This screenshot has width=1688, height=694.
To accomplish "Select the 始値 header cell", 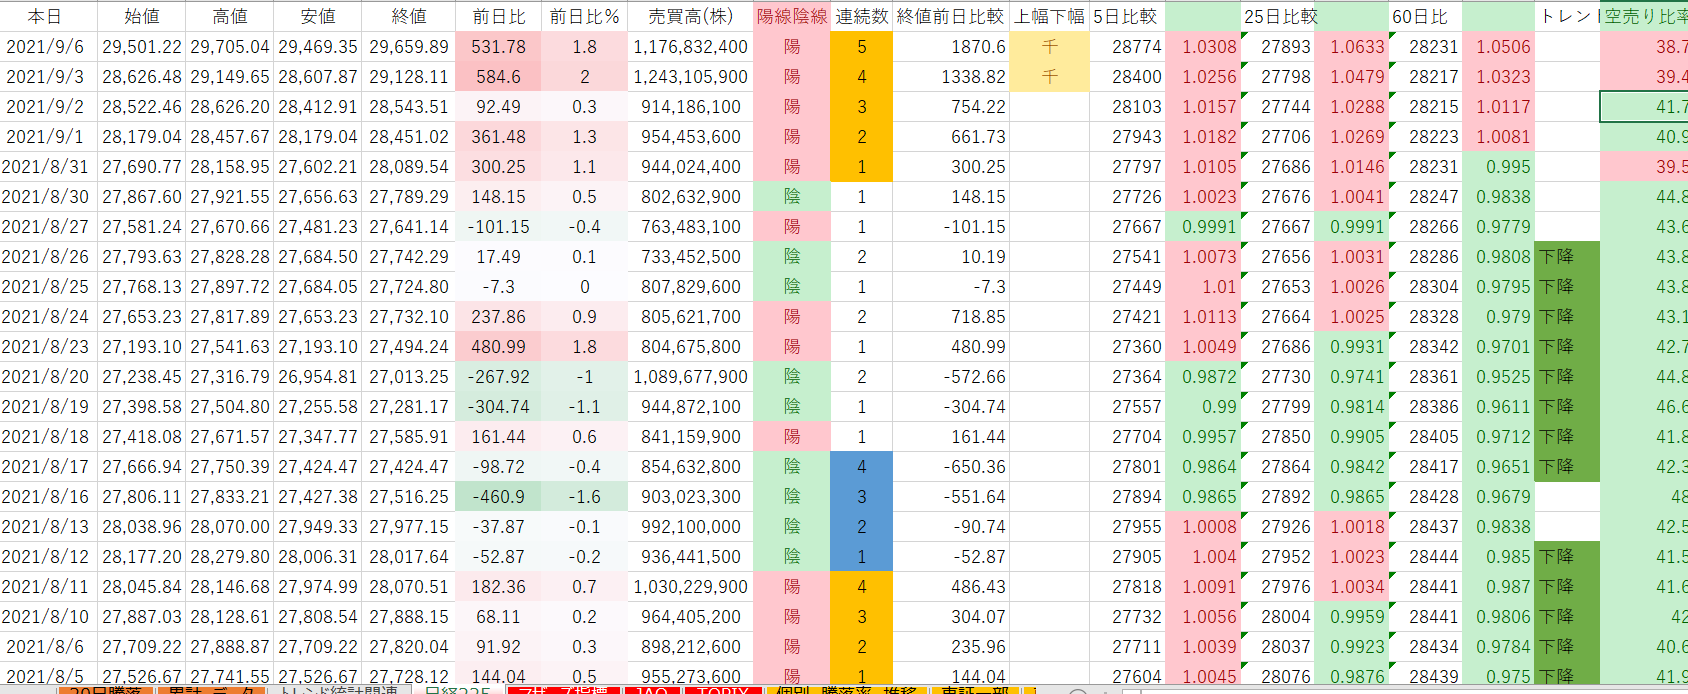I will pos(142,16).
